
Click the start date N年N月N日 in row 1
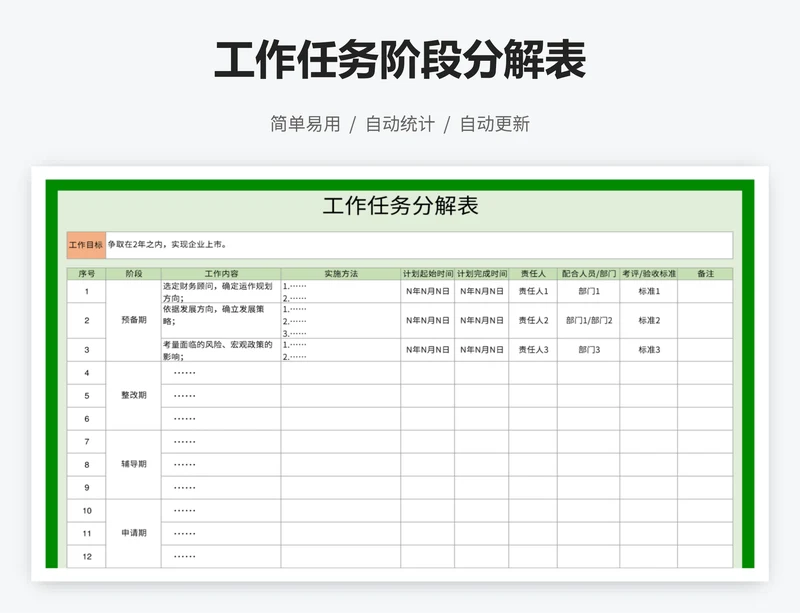(x=428, y=291)
